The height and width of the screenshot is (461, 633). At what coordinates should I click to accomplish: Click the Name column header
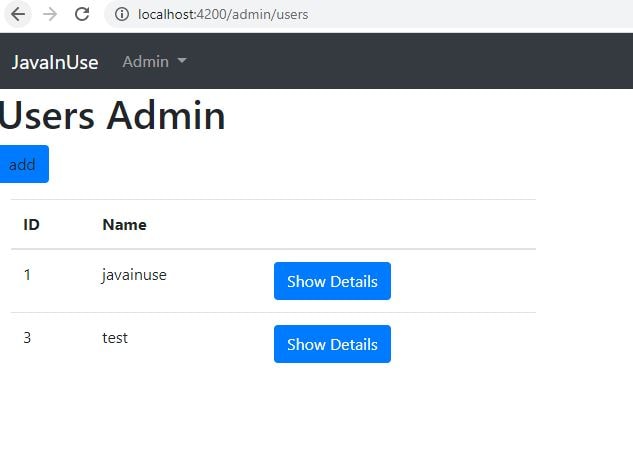tap(124, 224)
